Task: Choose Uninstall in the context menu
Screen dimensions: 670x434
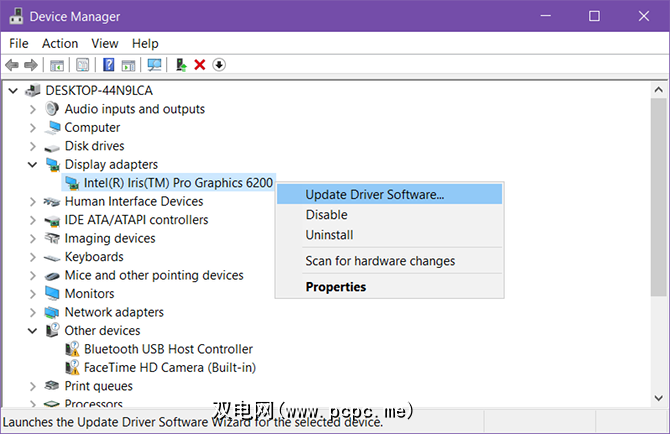Action: [389, 235]
